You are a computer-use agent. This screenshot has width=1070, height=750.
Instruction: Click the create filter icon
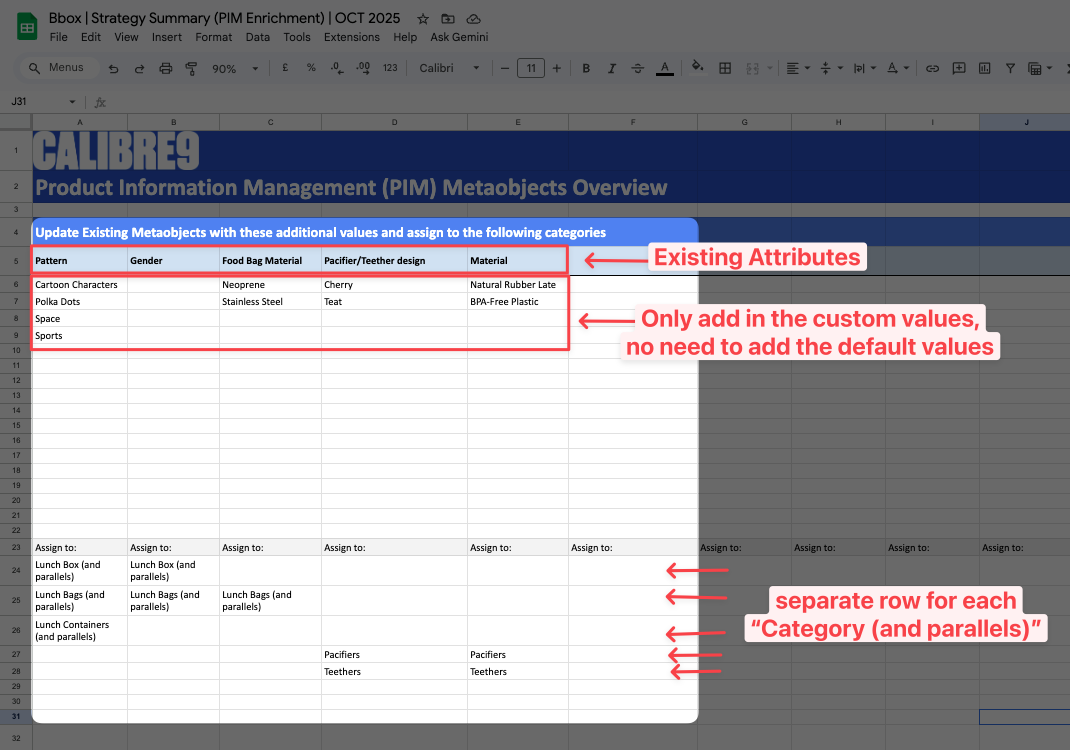tap(1010, 68)
